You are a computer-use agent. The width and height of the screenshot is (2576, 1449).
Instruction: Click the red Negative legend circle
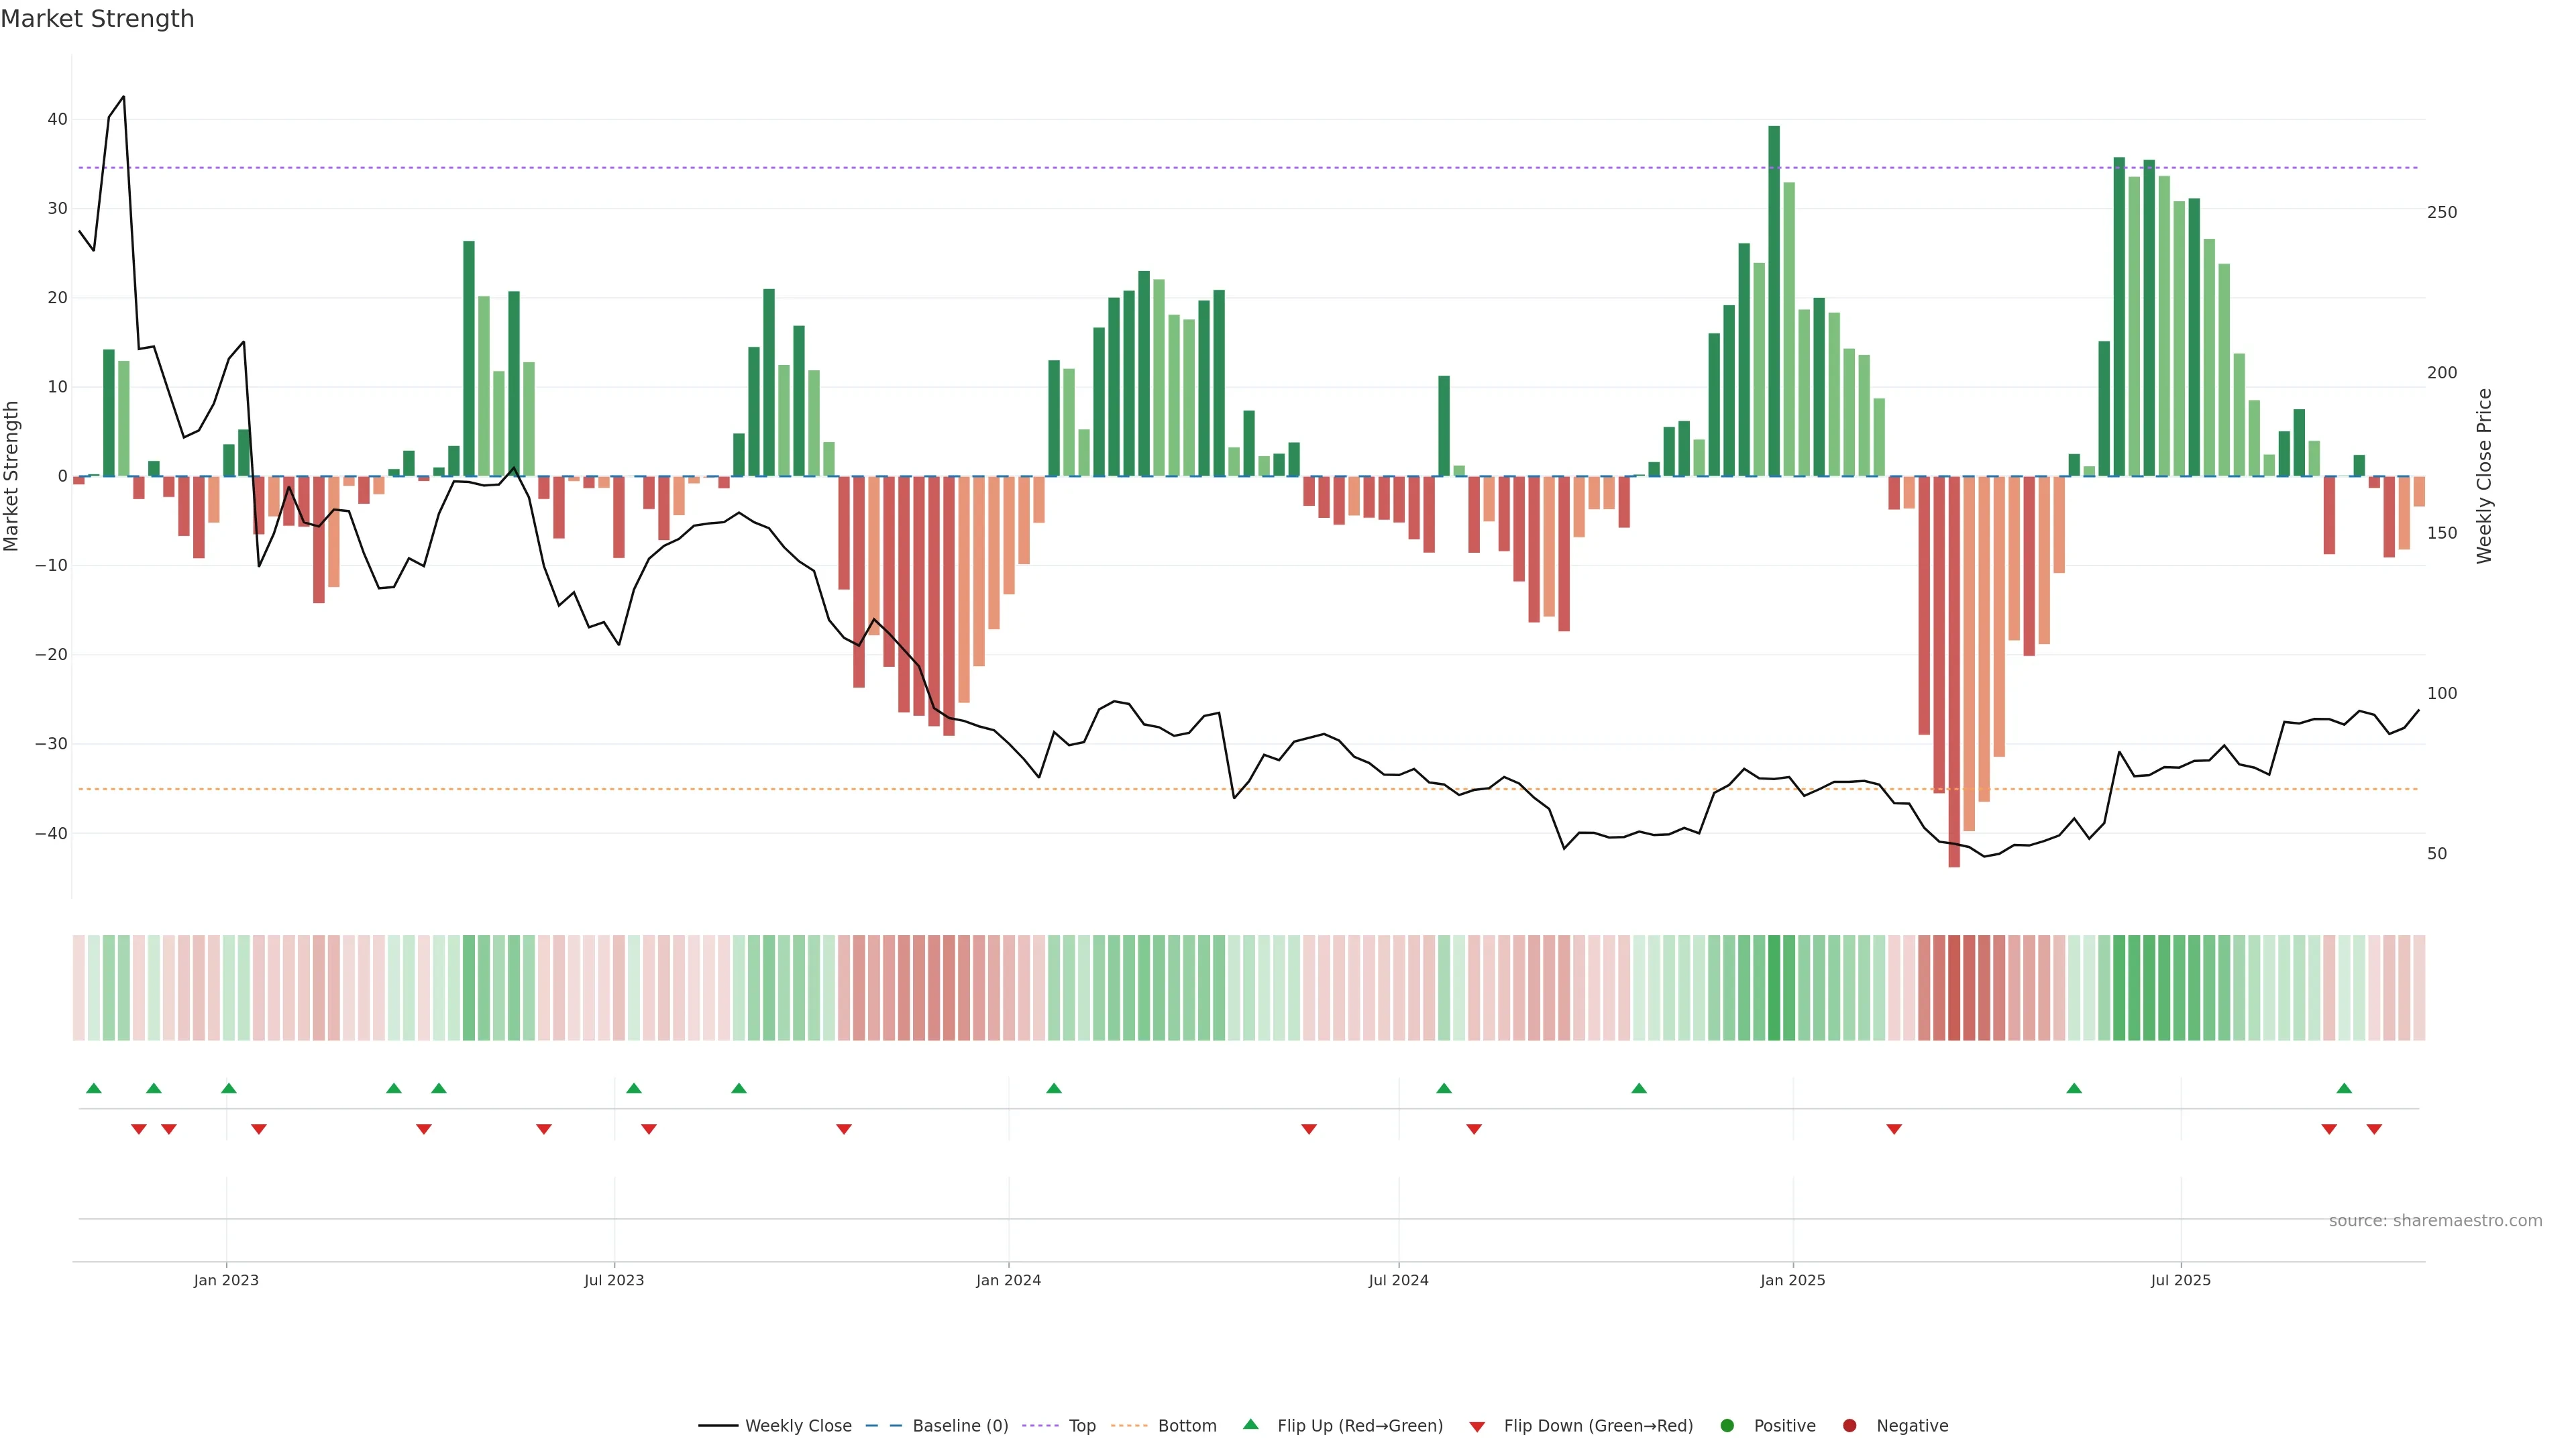(x=1849, y=1426)
